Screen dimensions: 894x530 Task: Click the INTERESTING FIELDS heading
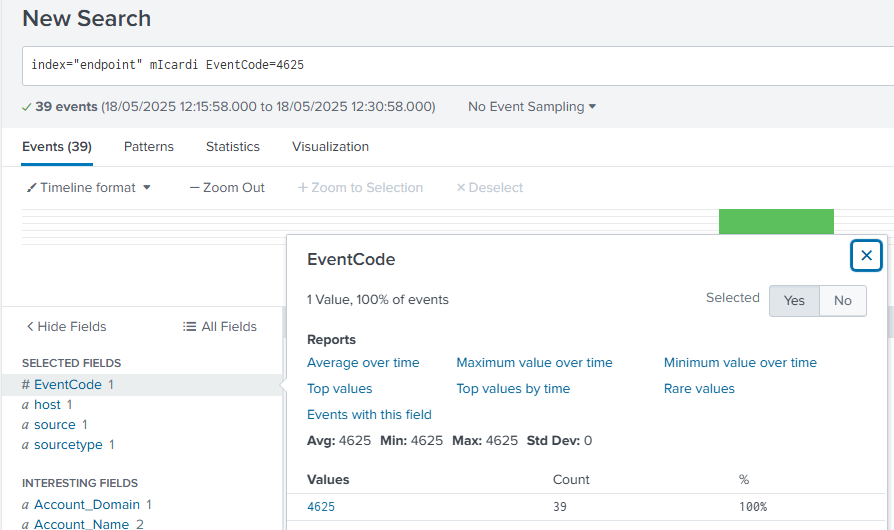[x=80, y=483]
